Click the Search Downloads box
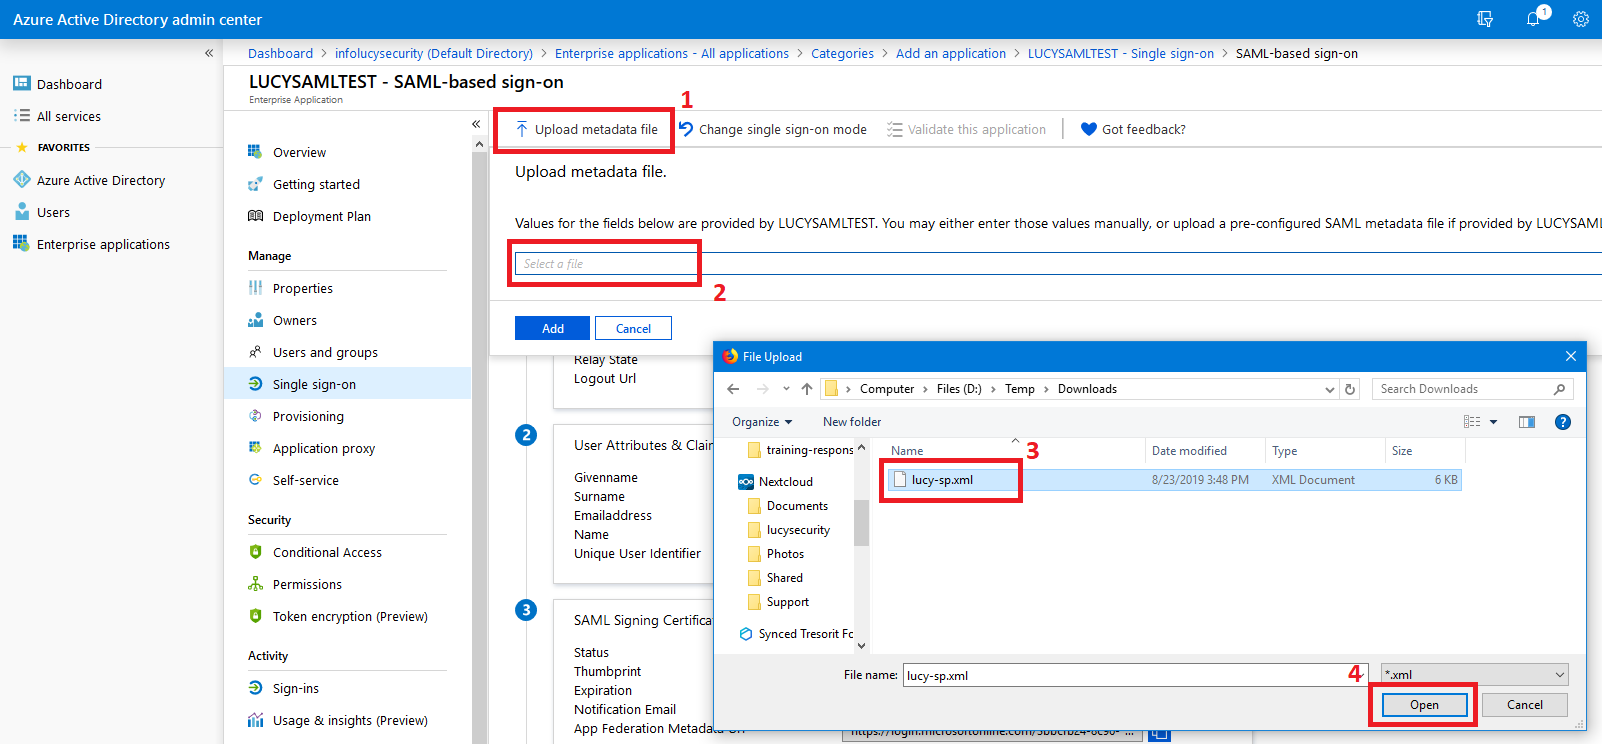The width and height of the screenshot is (1602, 744). 1472,389
